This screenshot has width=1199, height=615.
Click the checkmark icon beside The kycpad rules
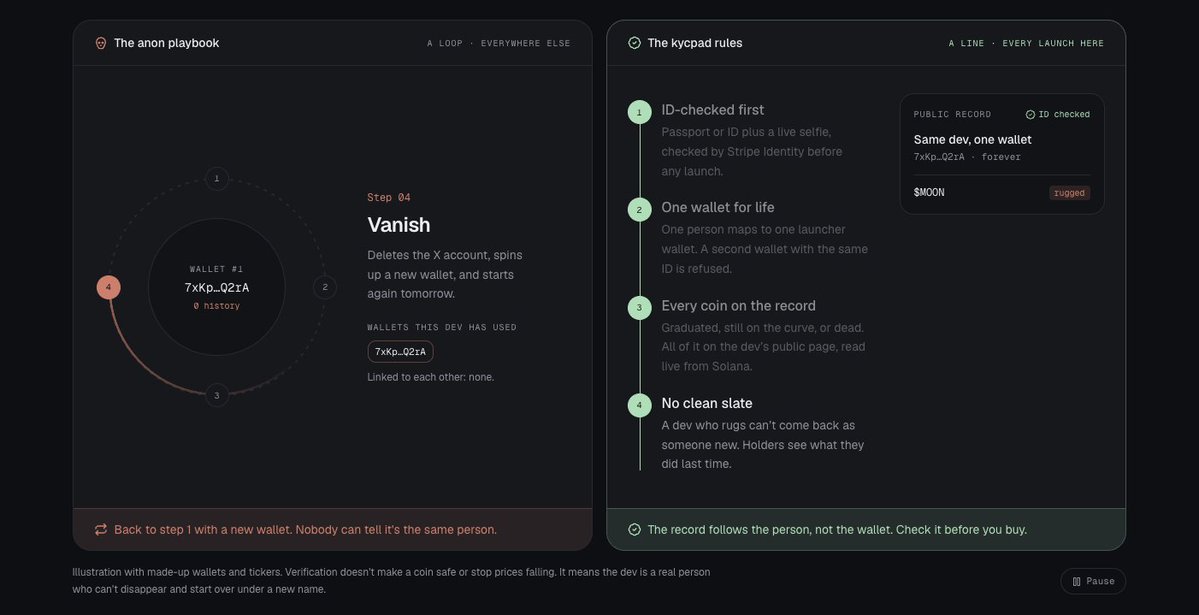click(x=635, y=43)
